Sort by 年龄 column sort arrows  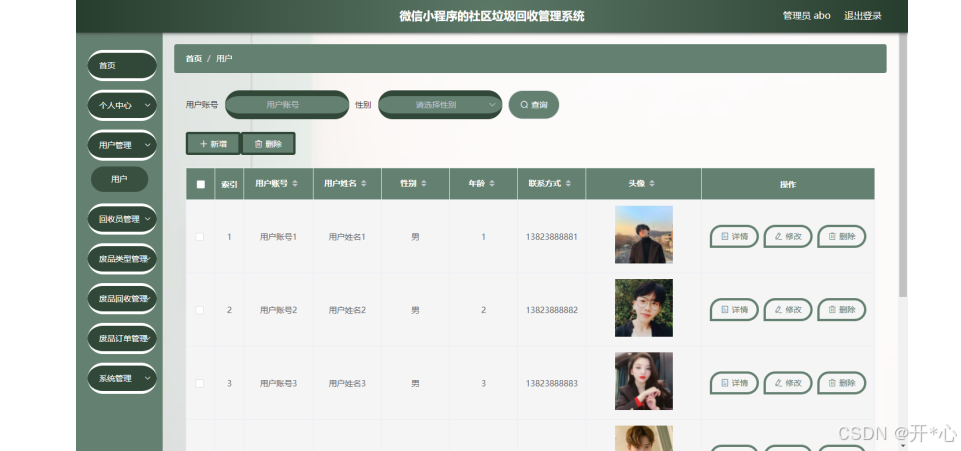492,184
